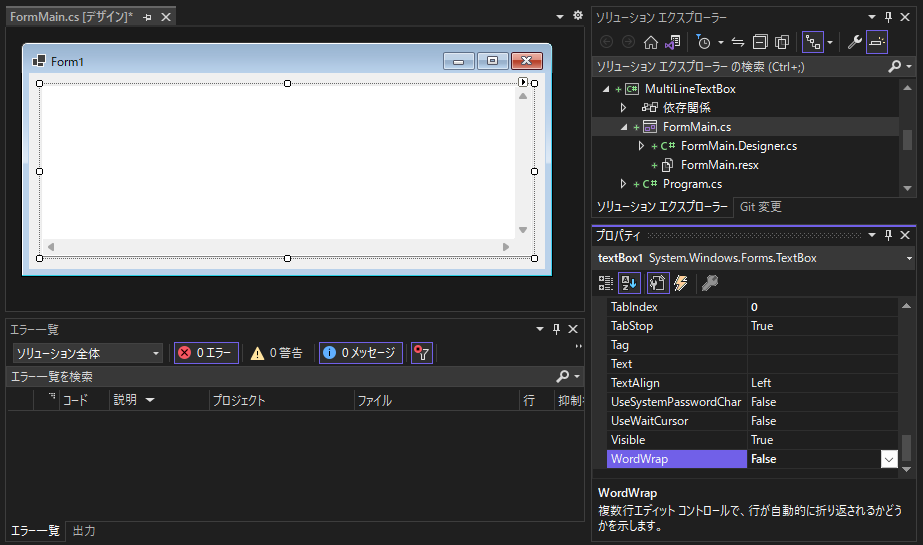Image resolution: width=923 pixels, height=545 pixels.
Task: Click the Text property value field
Action: pos(822,364)
